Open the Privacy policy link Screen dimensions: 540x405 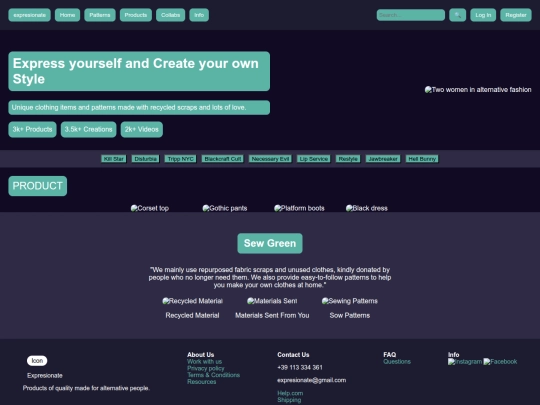206,368
